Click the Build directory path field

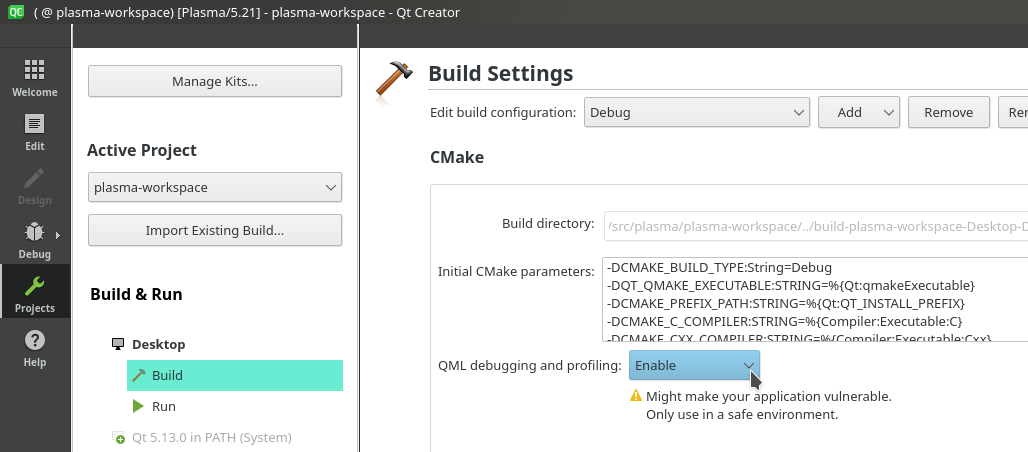point(816,226)
